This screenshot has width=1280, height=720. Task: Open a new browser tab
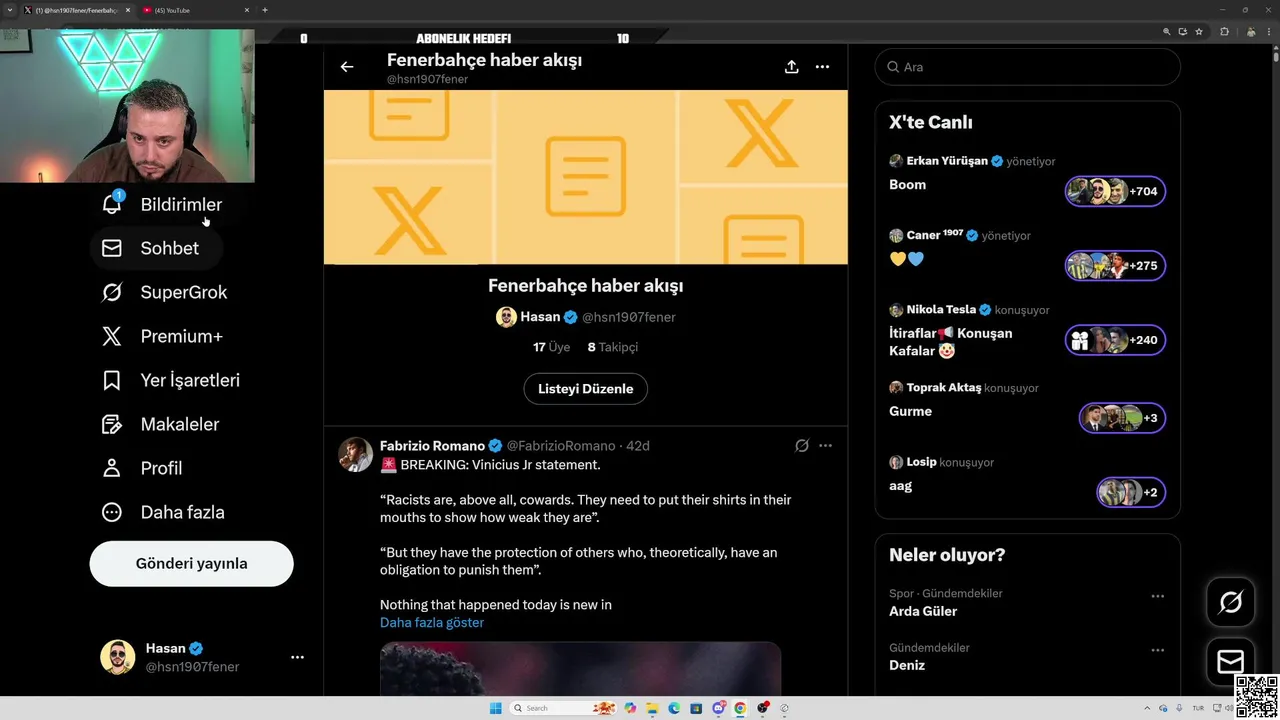[x=265, y=10]
